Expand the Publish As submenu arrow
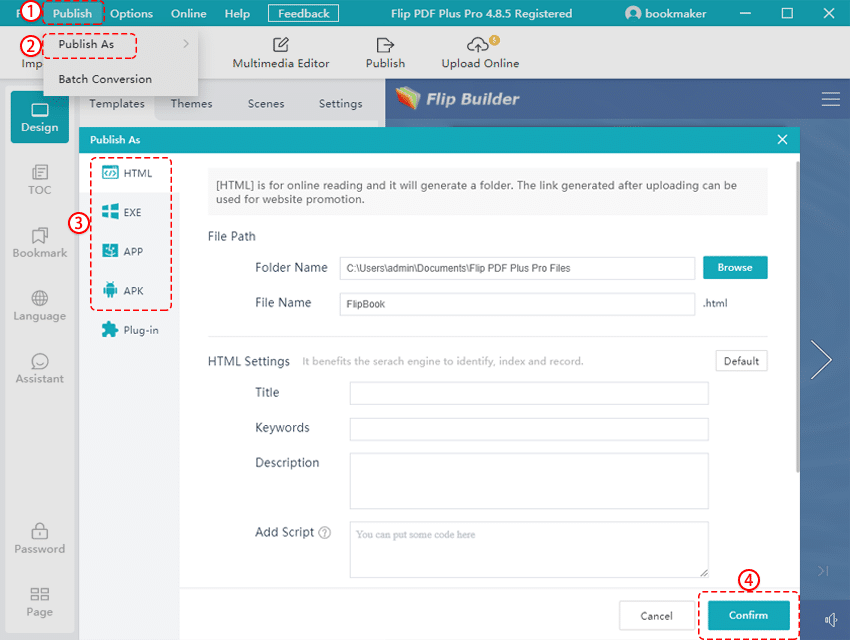 (x=186, y=43)
